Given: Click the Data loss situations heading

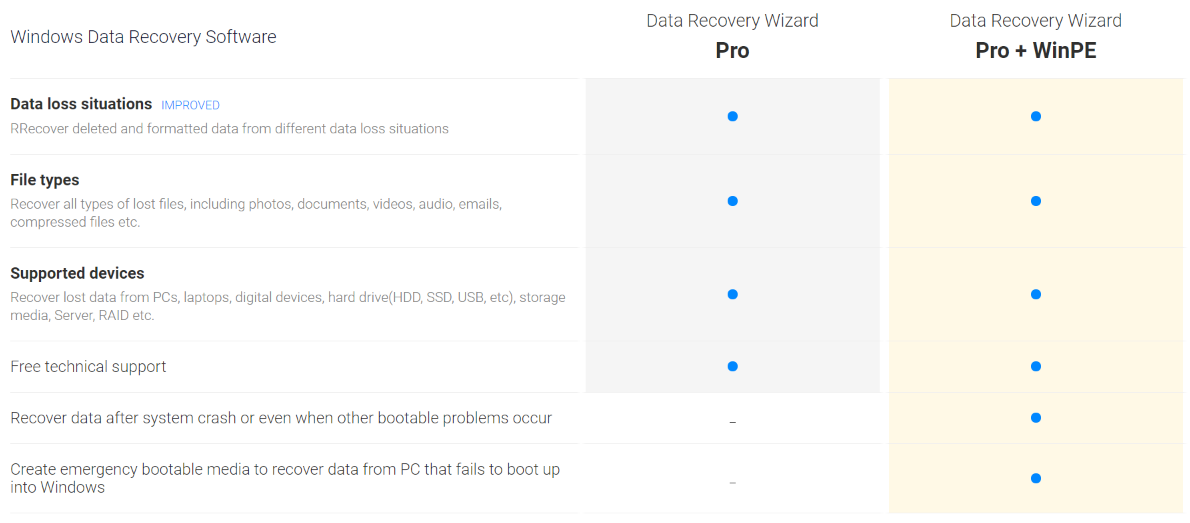Looking at the screenshot, I should 81,104.
